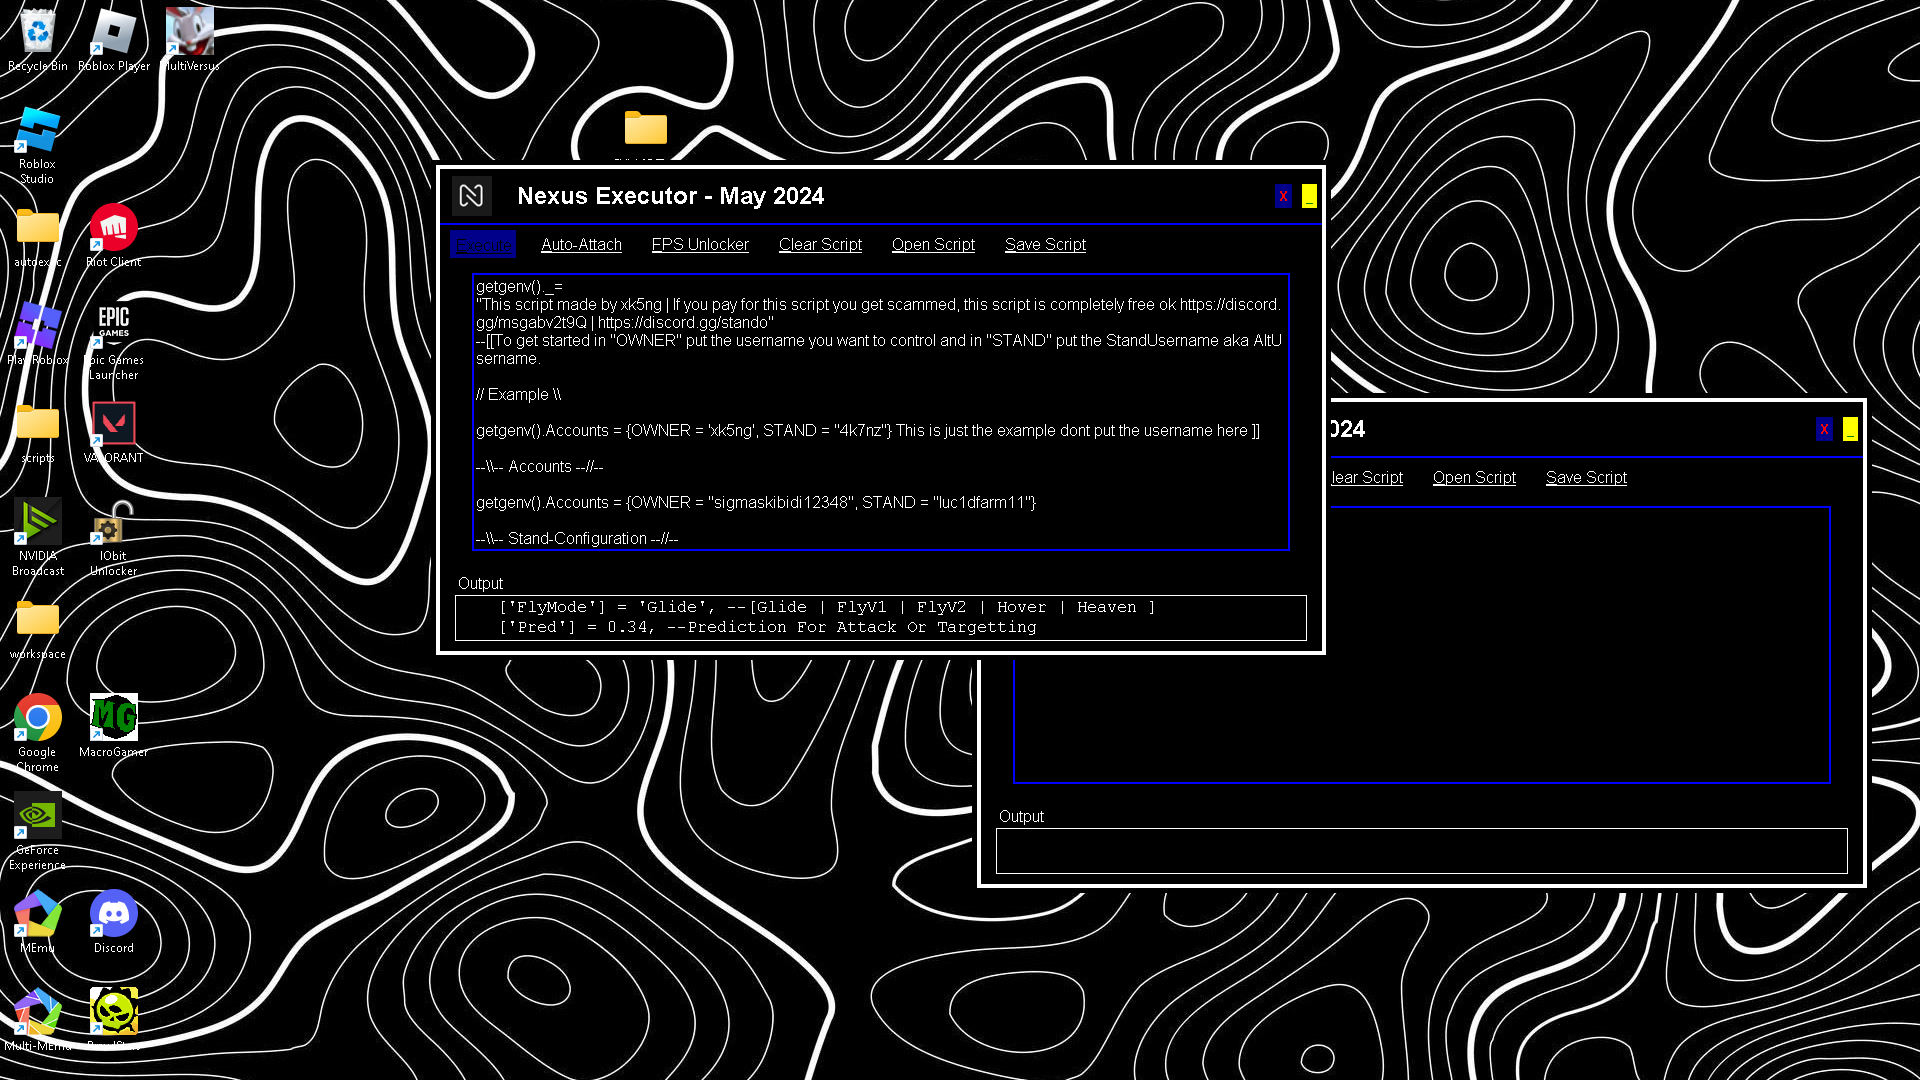Viewport: 1920px width, 1080px height.
Task: Click Save Script in background window
Action: [x=1586, y=478]
